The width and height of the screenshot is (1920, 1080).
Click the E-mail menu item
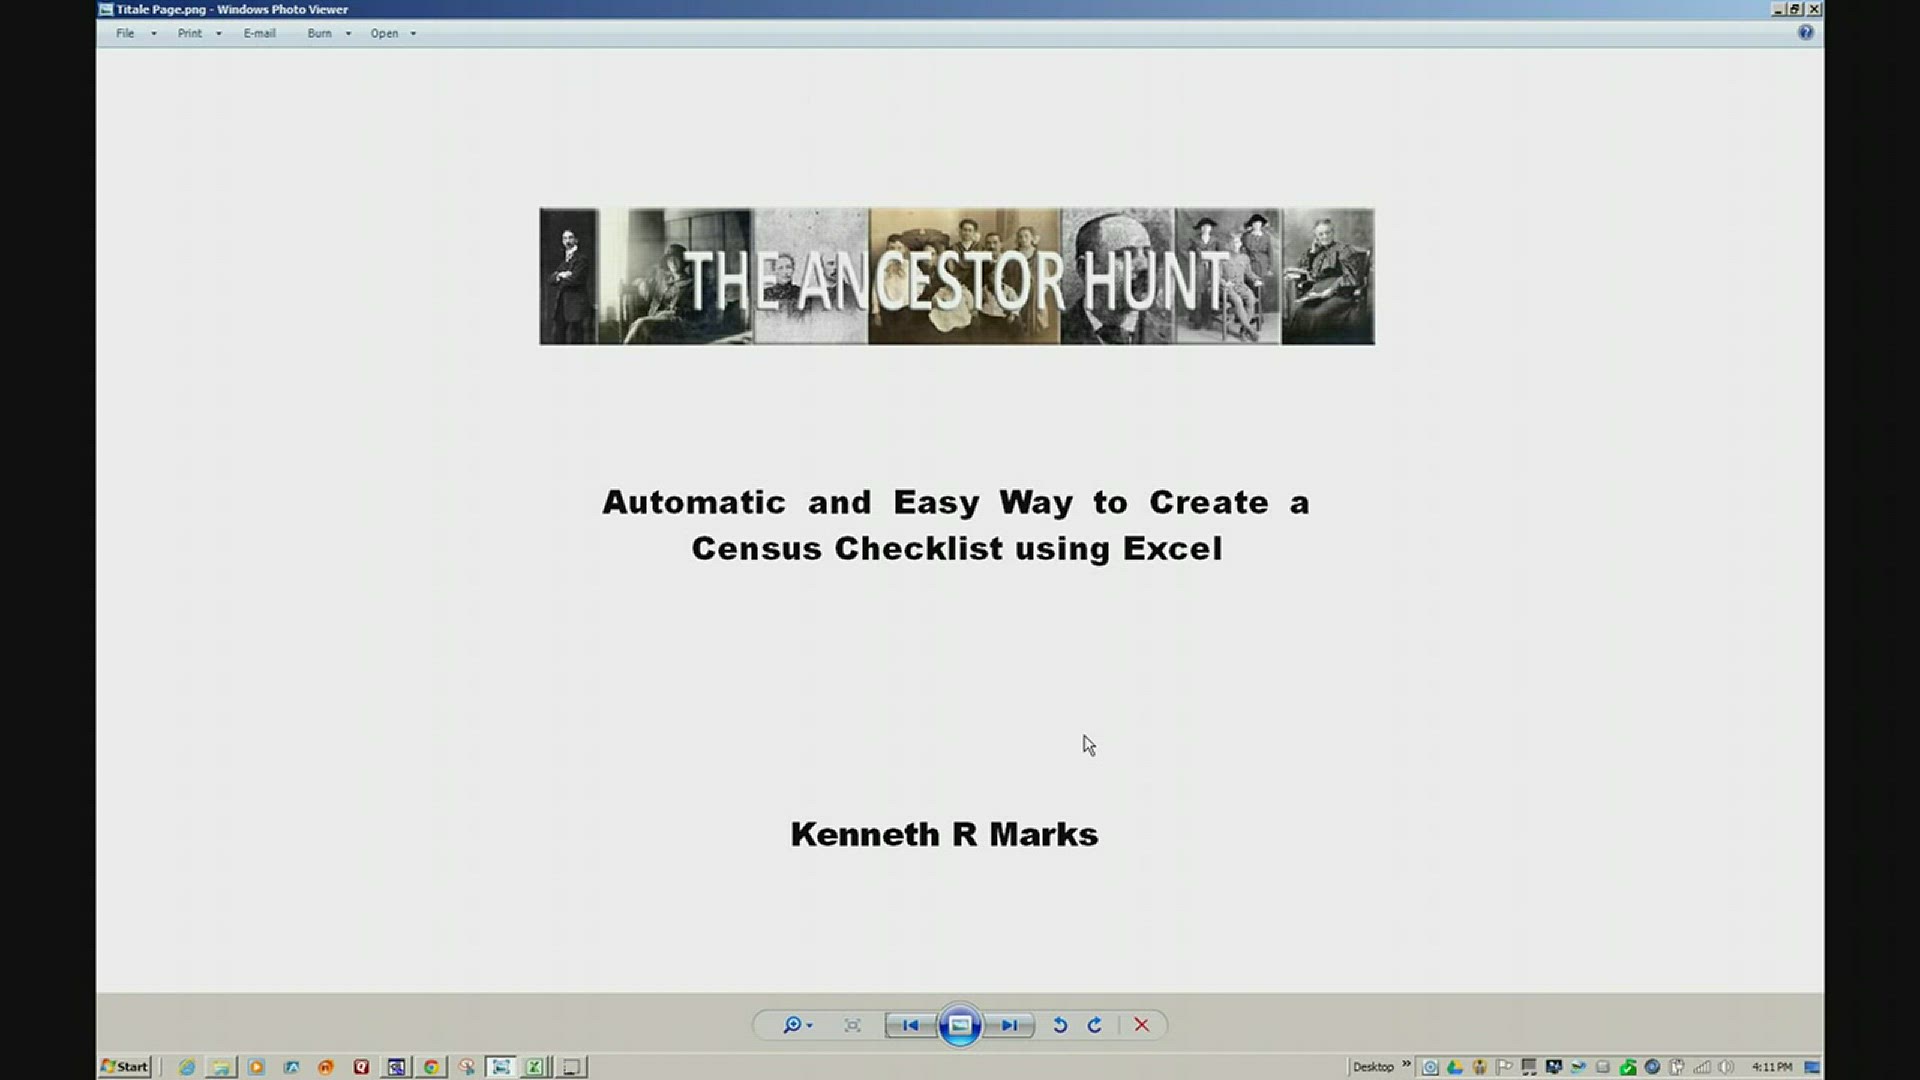[x=259, y=33]
